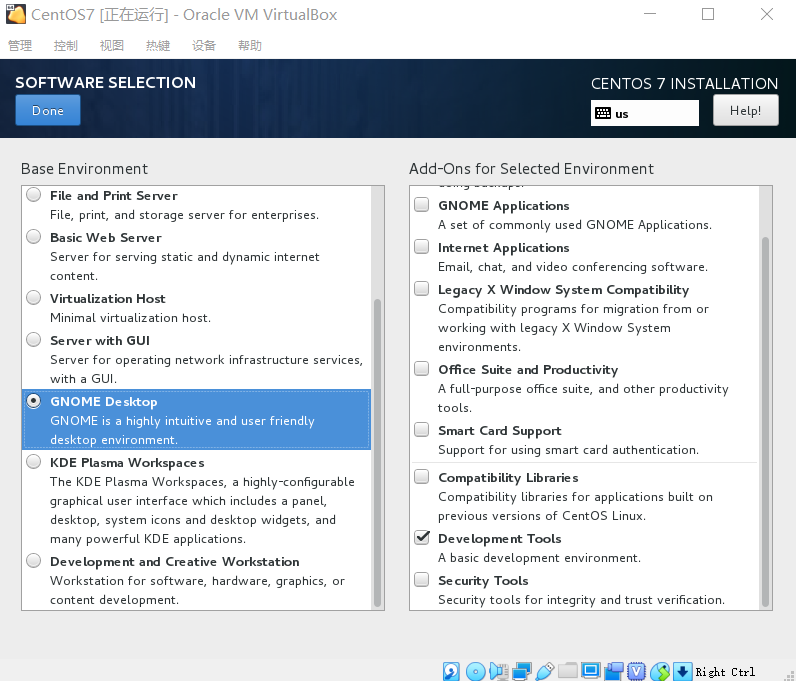Click the mouse integration status icon
Screen dimensions: 796x681
tap(660, 671)
